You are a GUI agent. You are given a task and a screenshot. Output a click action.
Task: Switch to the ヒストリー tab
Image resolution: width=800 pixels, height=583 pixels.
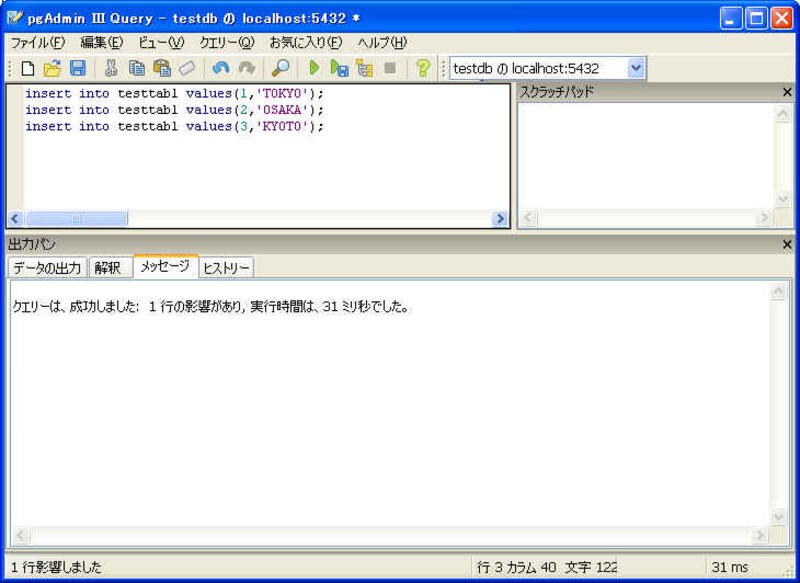coord(226,268)
